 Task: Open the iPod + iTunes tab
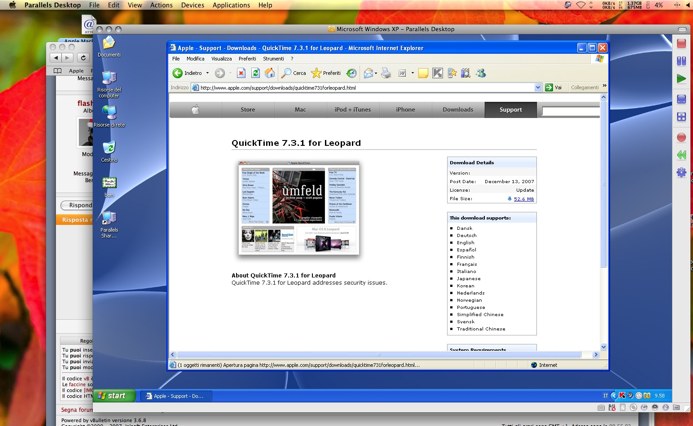(353, 110)
